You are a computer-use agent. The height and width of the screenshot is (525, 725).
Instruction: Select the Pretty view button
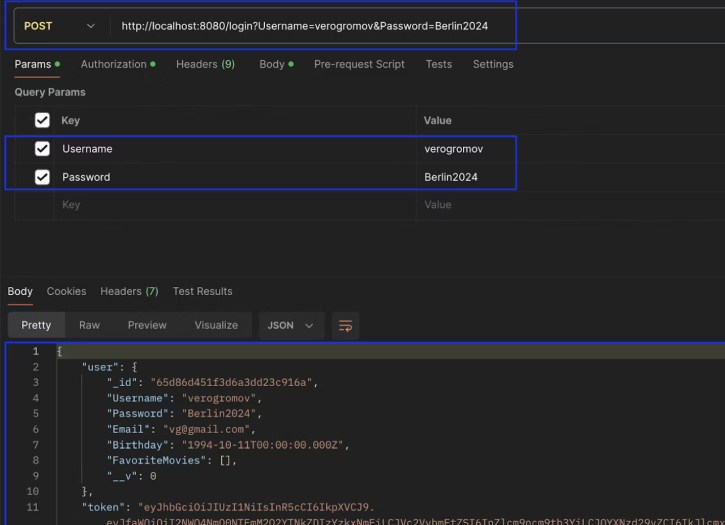point(36,325)
